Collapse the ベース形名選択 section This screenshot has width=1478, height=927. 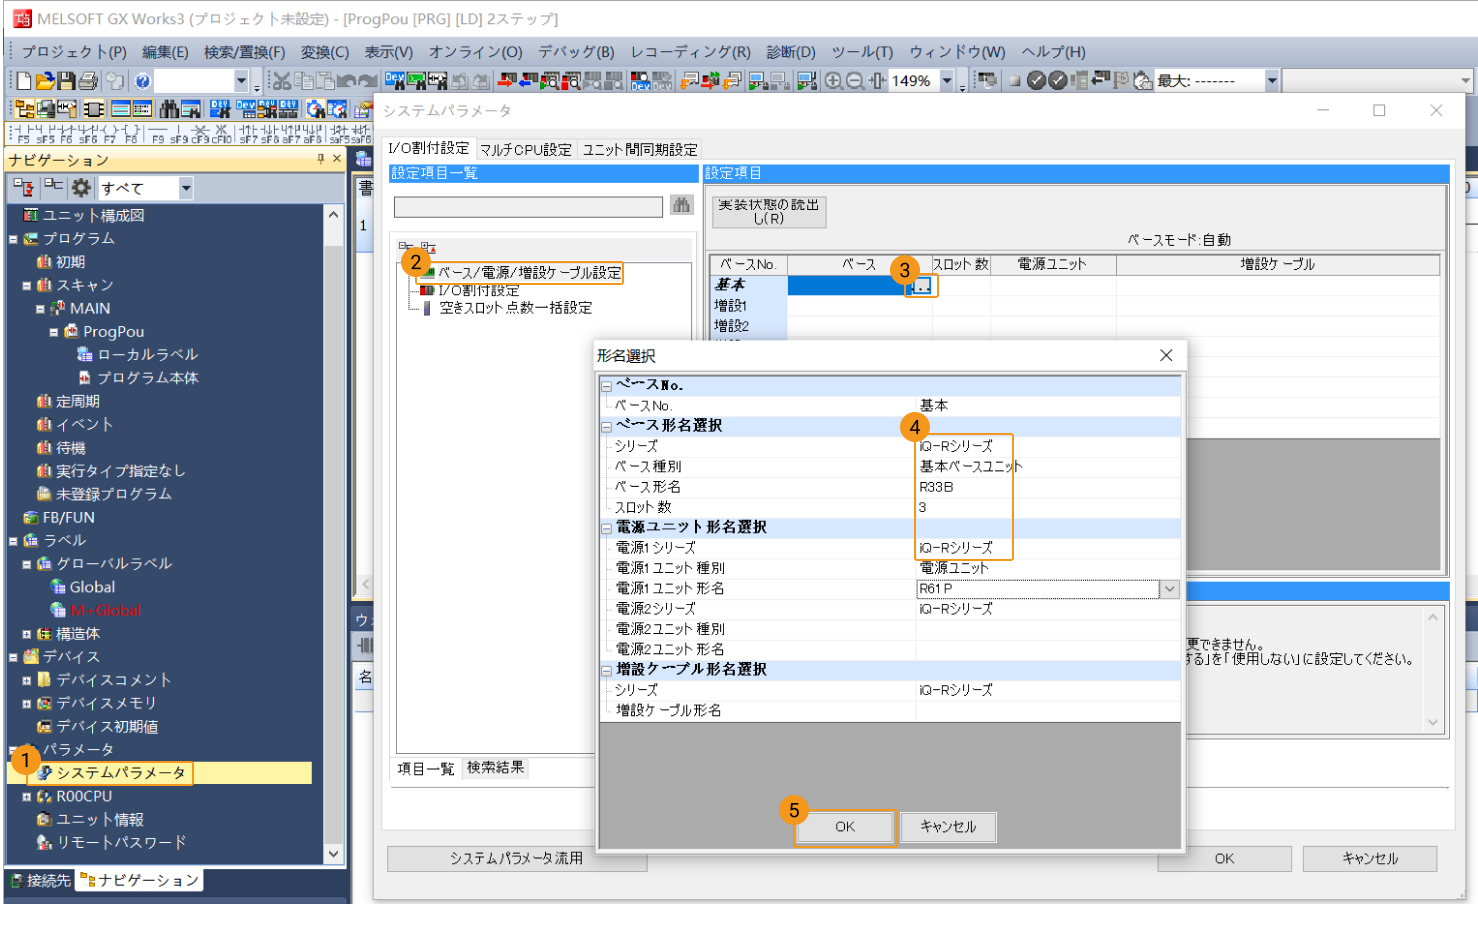[606, 426]
